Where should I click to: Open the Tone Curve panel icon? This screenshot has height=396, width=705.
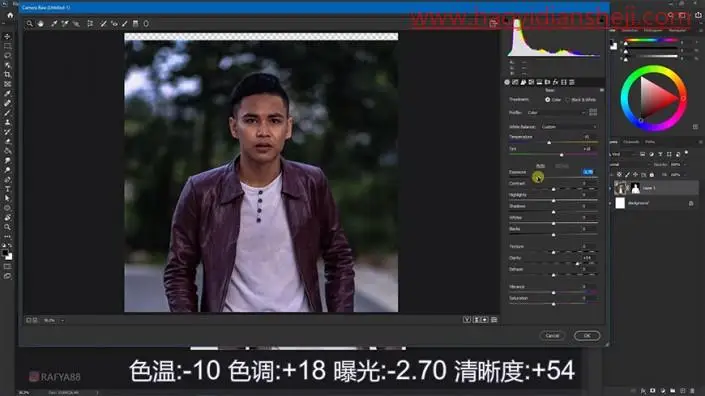tap(515, 82)
